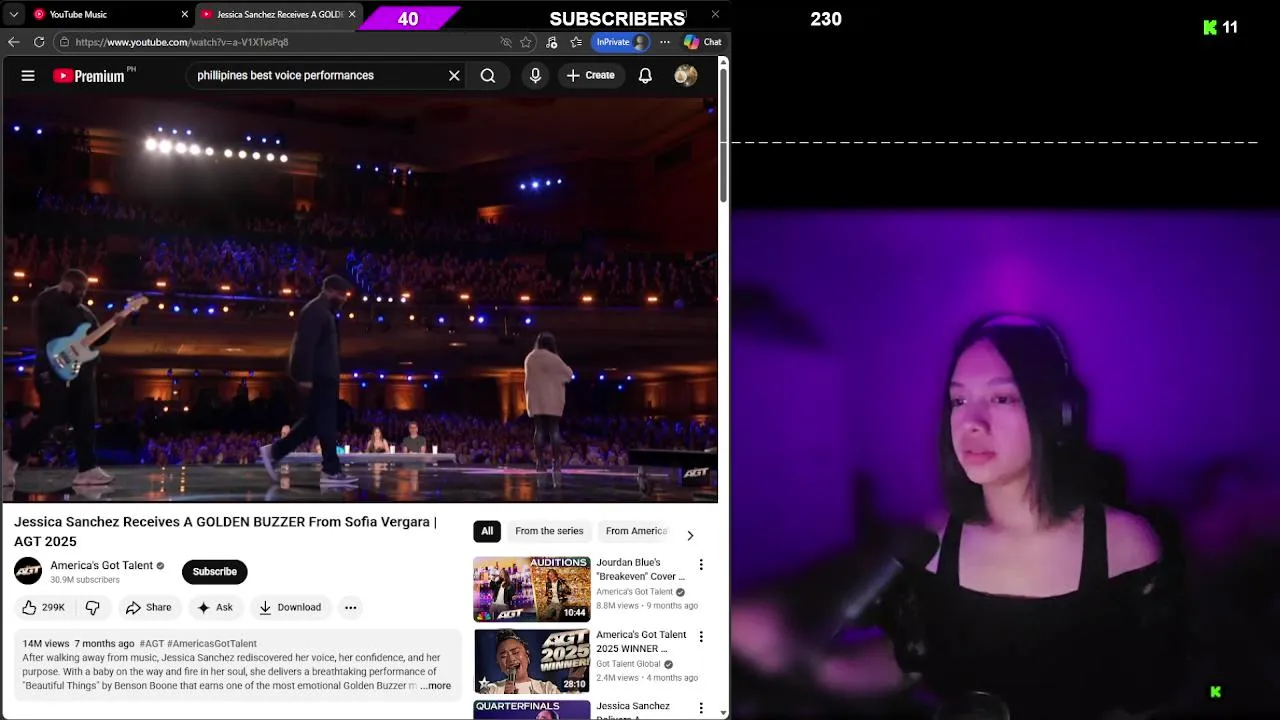Open the Create menu
The width and height of the screenshot is (1280, 720).
590,75
